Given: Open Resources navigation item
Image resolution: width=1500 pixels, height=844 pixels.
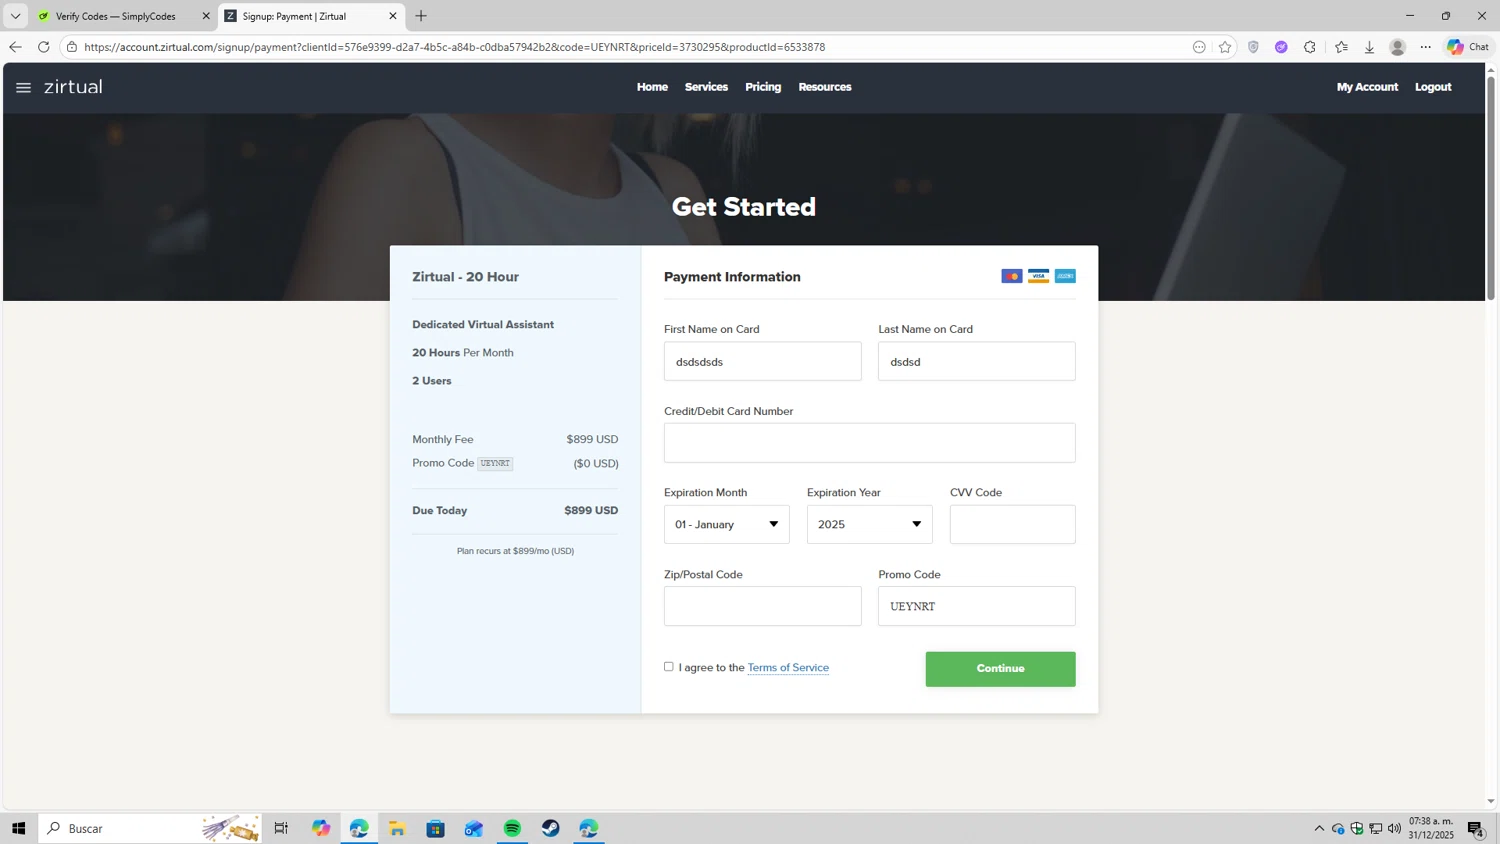Looking at the screenshot, I should pyautogui.click(x=825, y=87).
